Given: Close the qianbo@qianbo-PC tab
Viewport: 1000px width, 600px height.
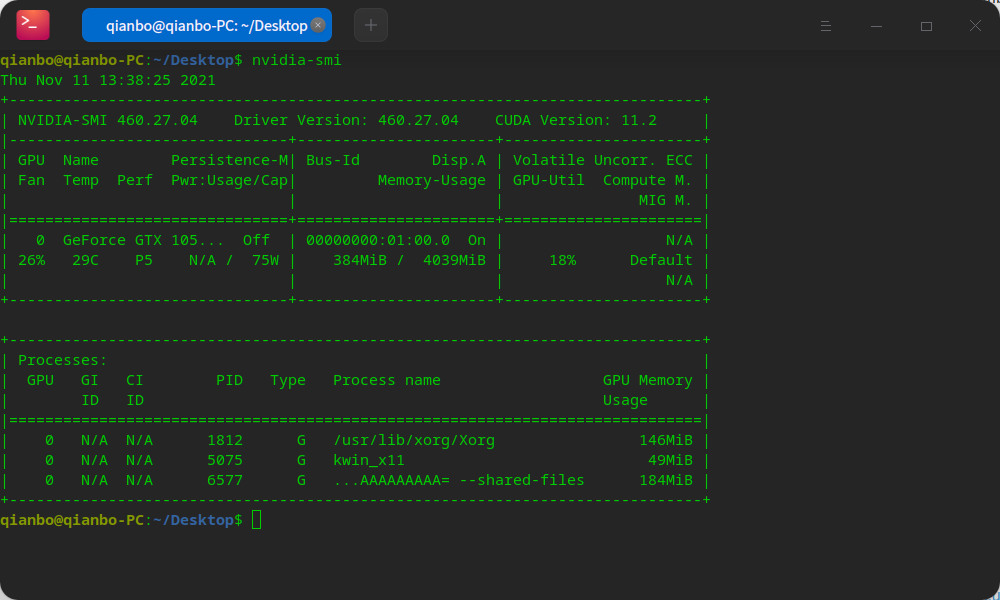Looking at the screenshot, I should (x=318, y=25).
